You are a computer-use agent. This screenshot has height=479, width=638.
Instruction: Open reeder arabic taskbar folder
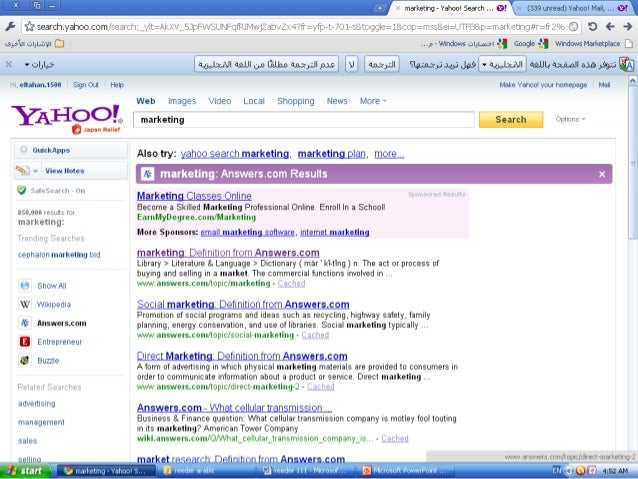pos(208,471)
